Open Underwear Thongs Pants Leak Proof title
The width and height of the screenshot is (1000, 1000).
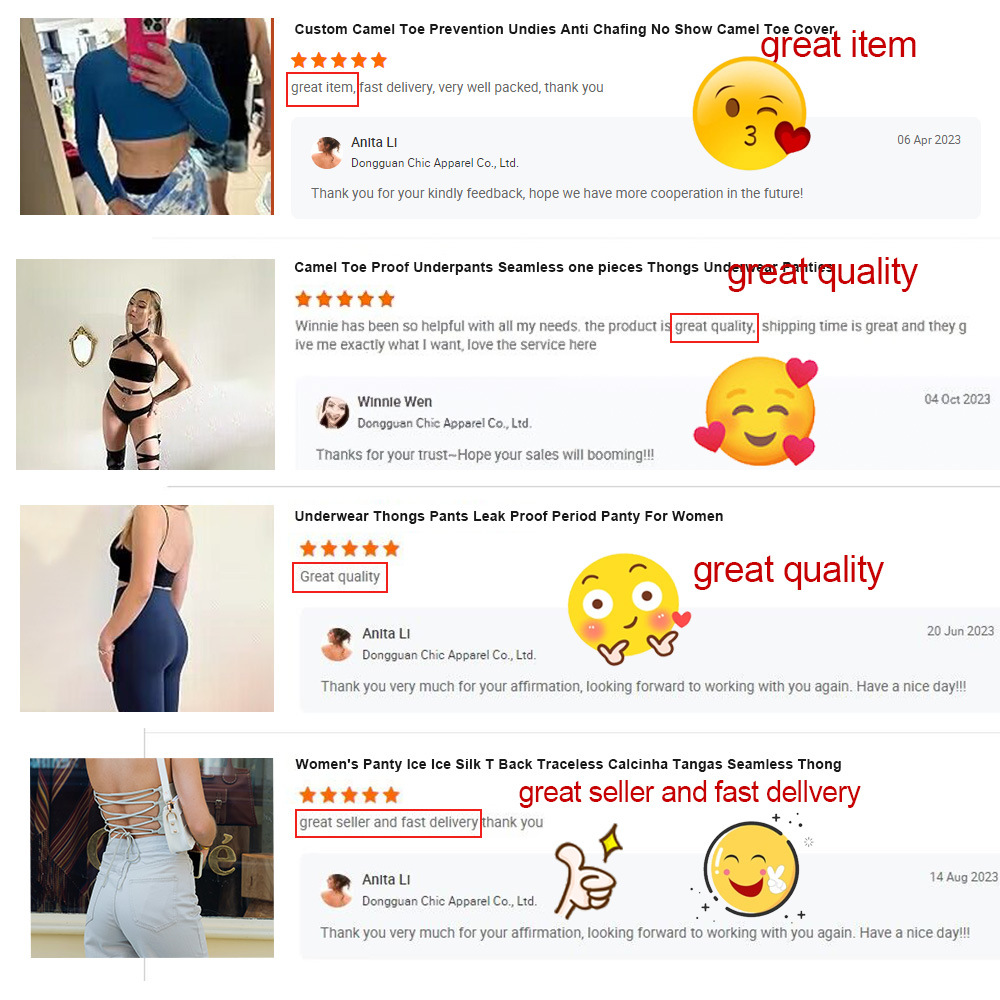coord(509,516)
